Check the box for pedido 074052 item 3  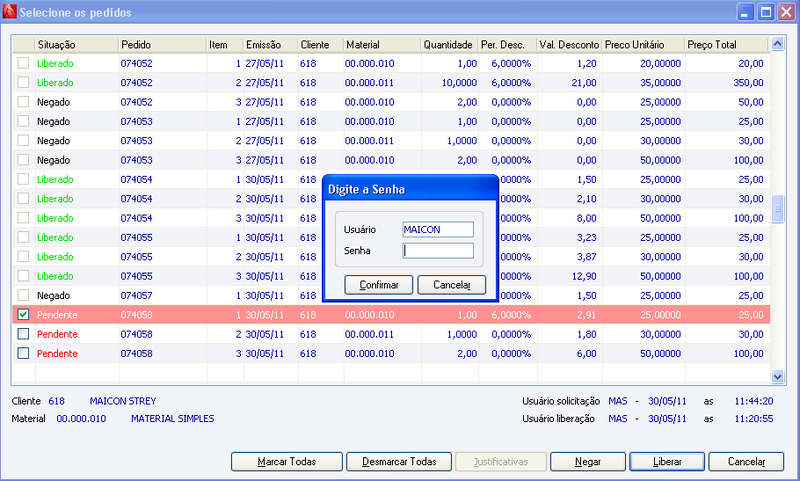[x=23, y=102]
